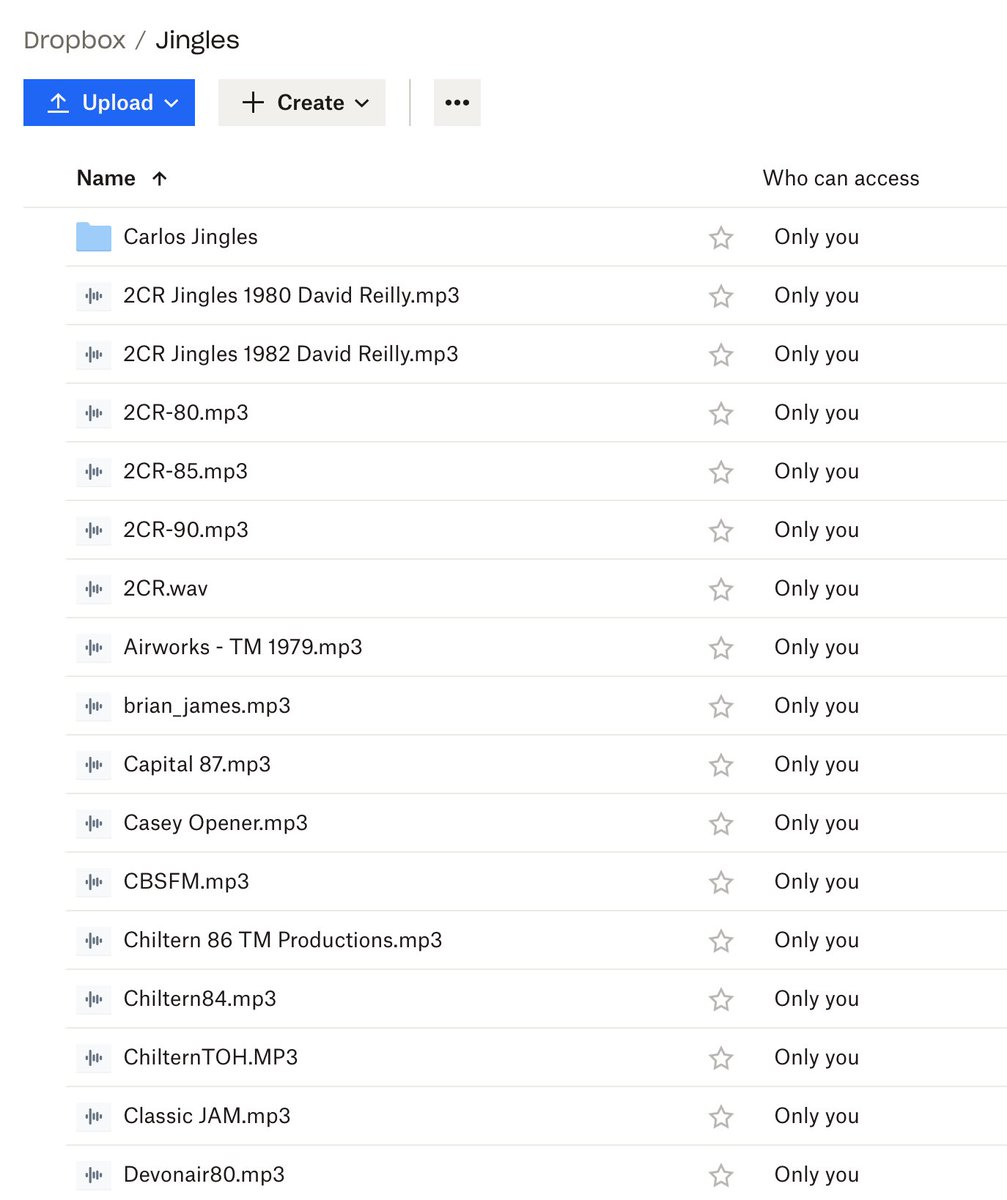Click audio icon for Classic JAM.mp3
Image resolution: width=1007 pixels, height=1200 pixels.
click(x=94, y=1116)
